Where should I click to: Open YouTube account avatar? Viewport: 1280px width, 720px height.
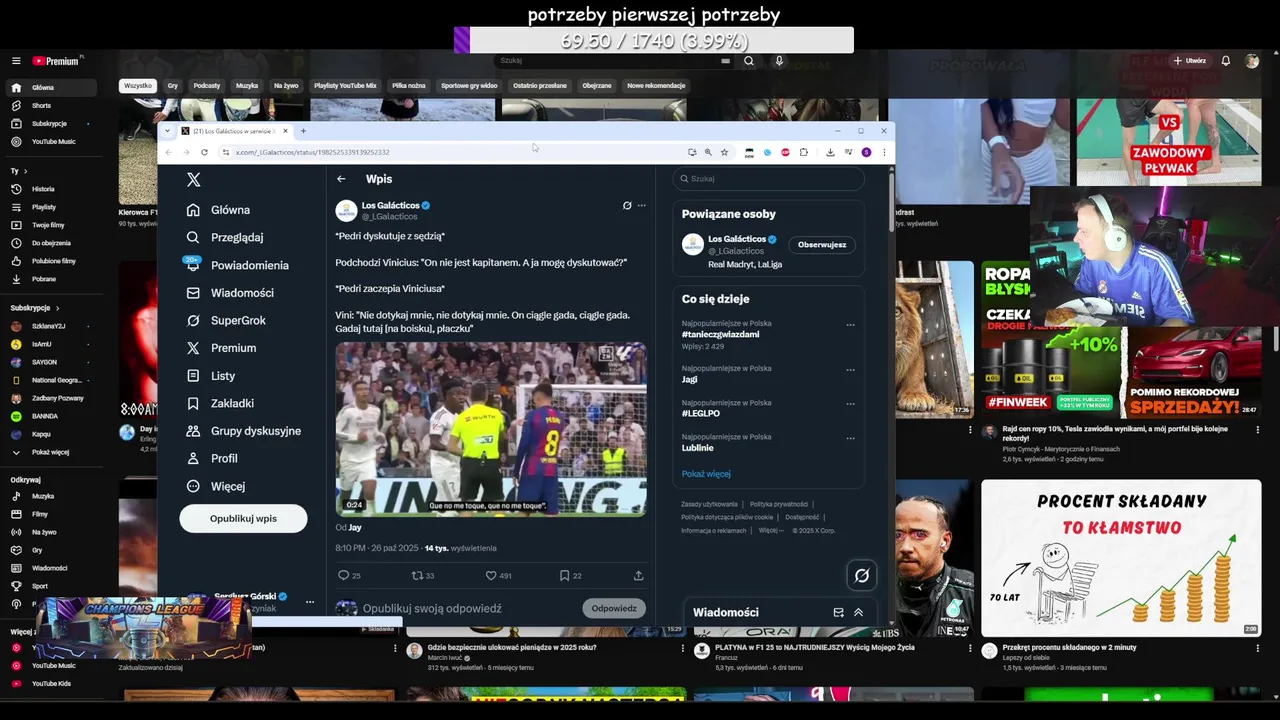(1252, 61)
